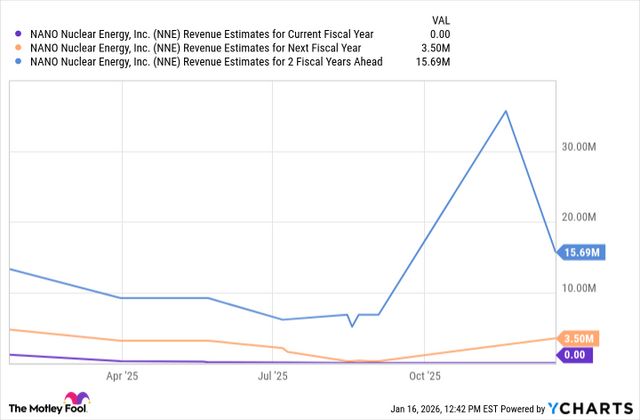This screenshot has width=640, height=420.
Task: Click the blue 15.69M value flag on the chart
Action: coord(580,252)
